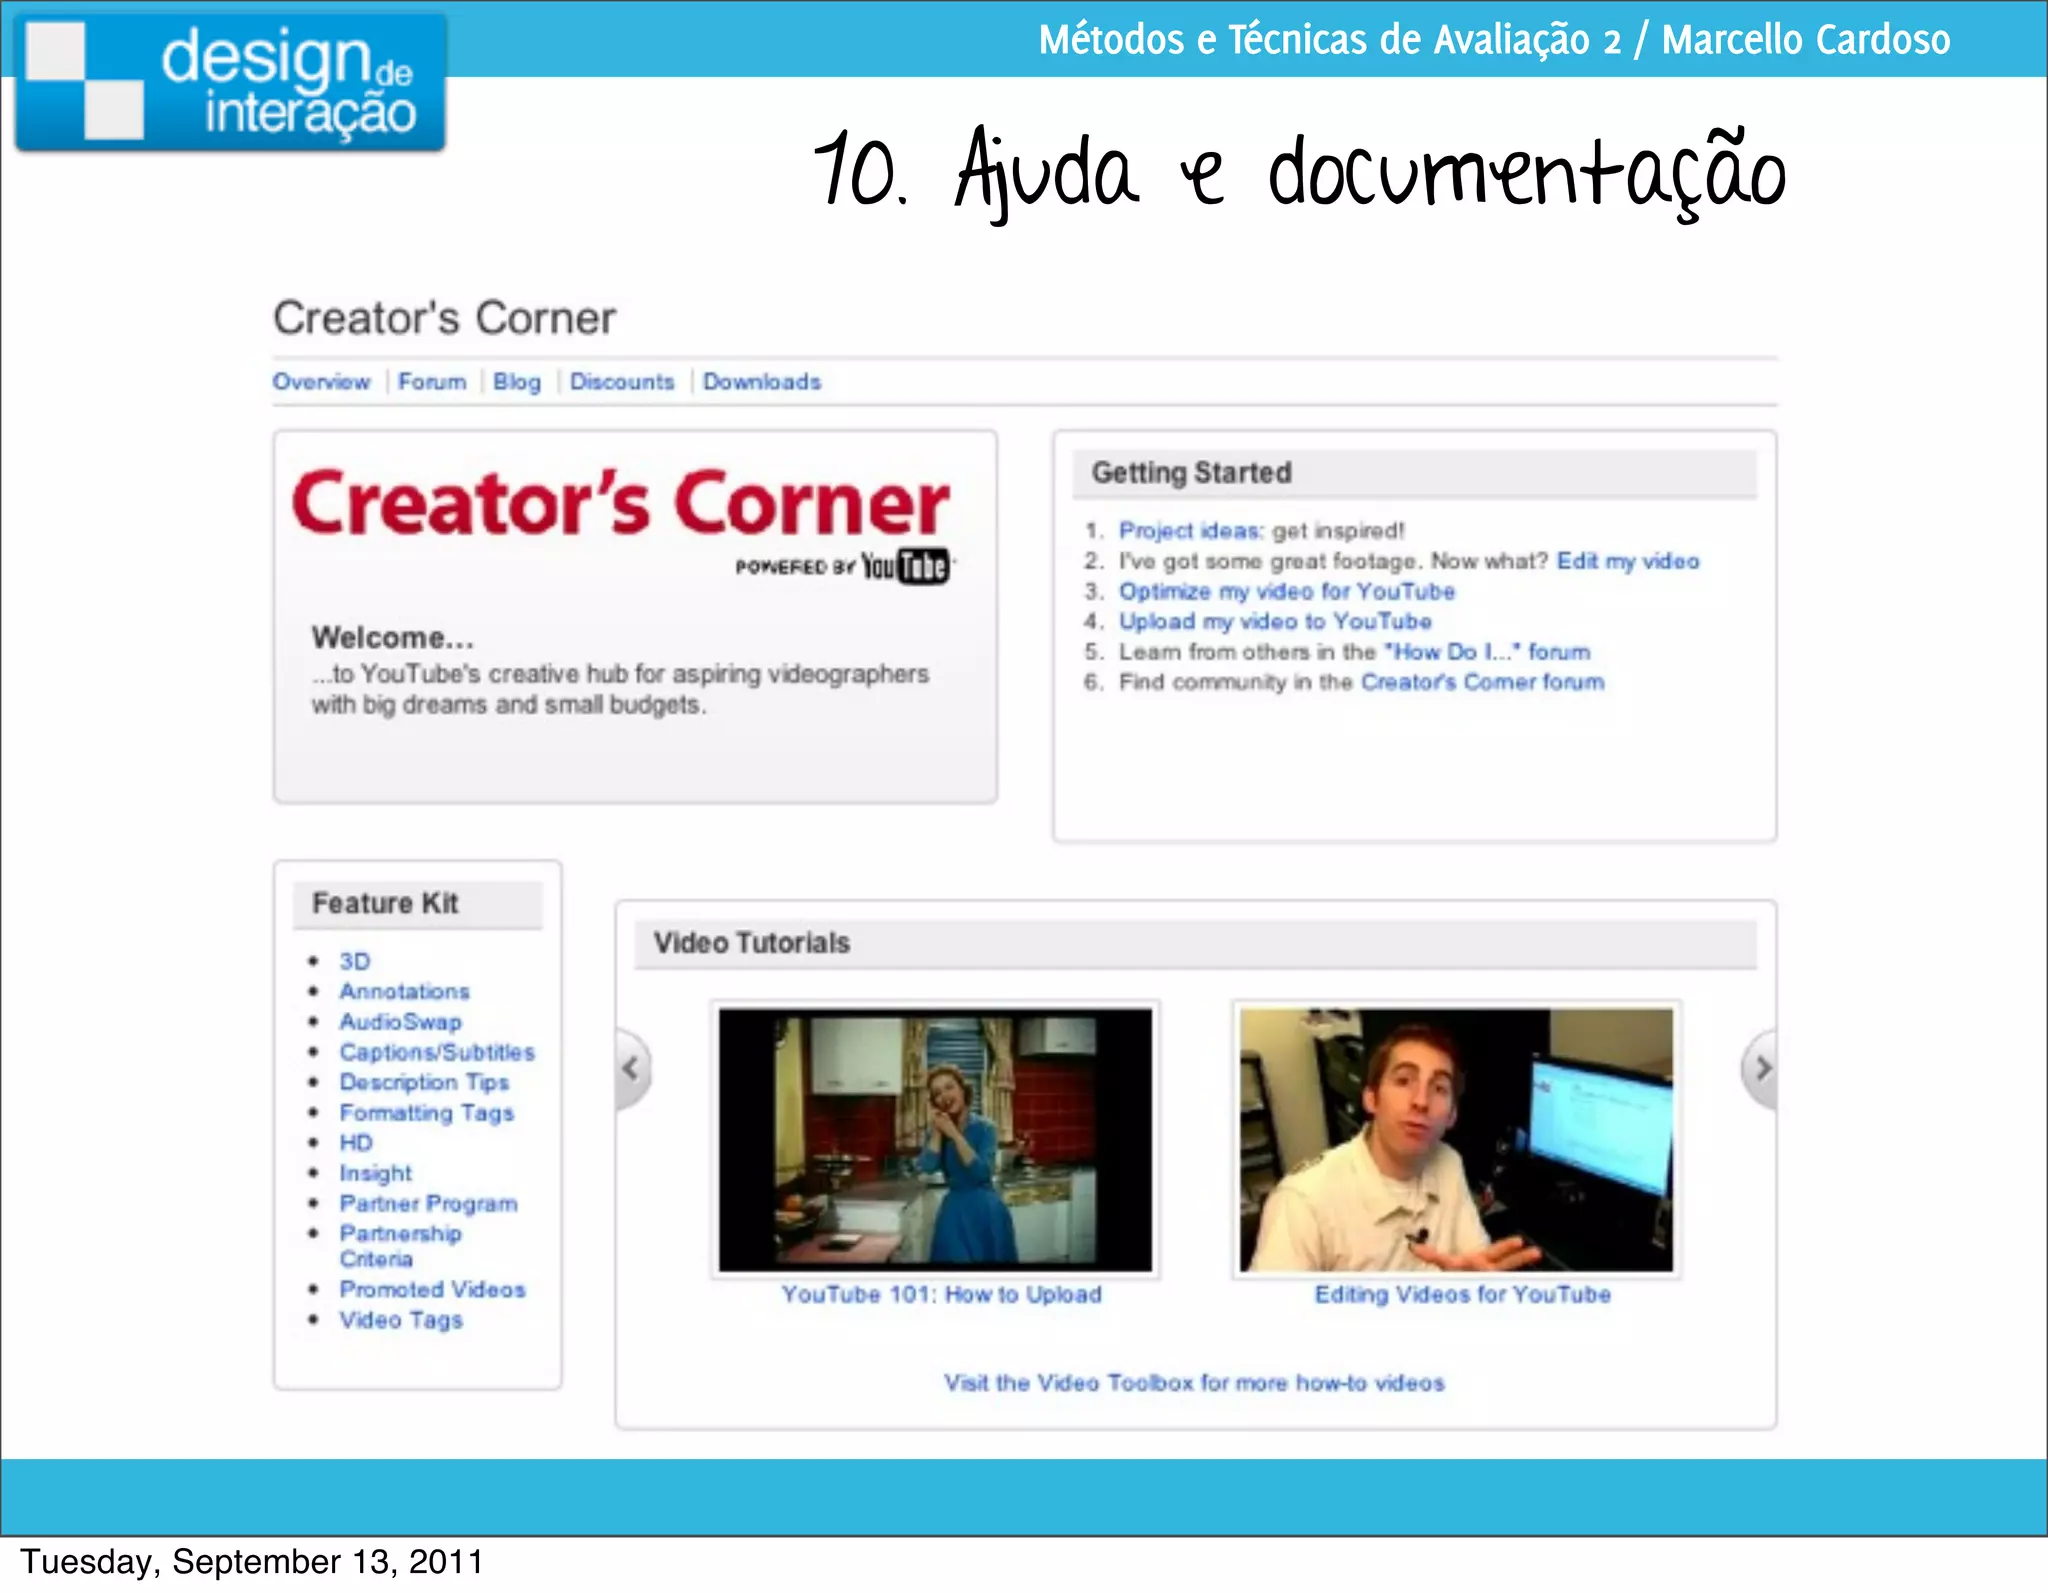Click Upload my video to YouTube

[x=1275, y=622]
